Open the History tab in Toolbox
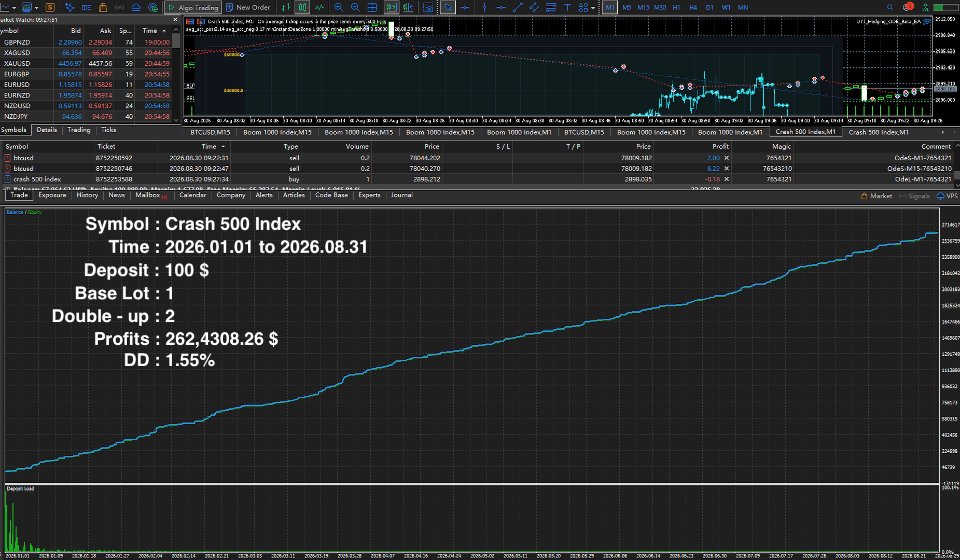Image resolution: width=960 pixels, height=560 pixels. (87, 195)
